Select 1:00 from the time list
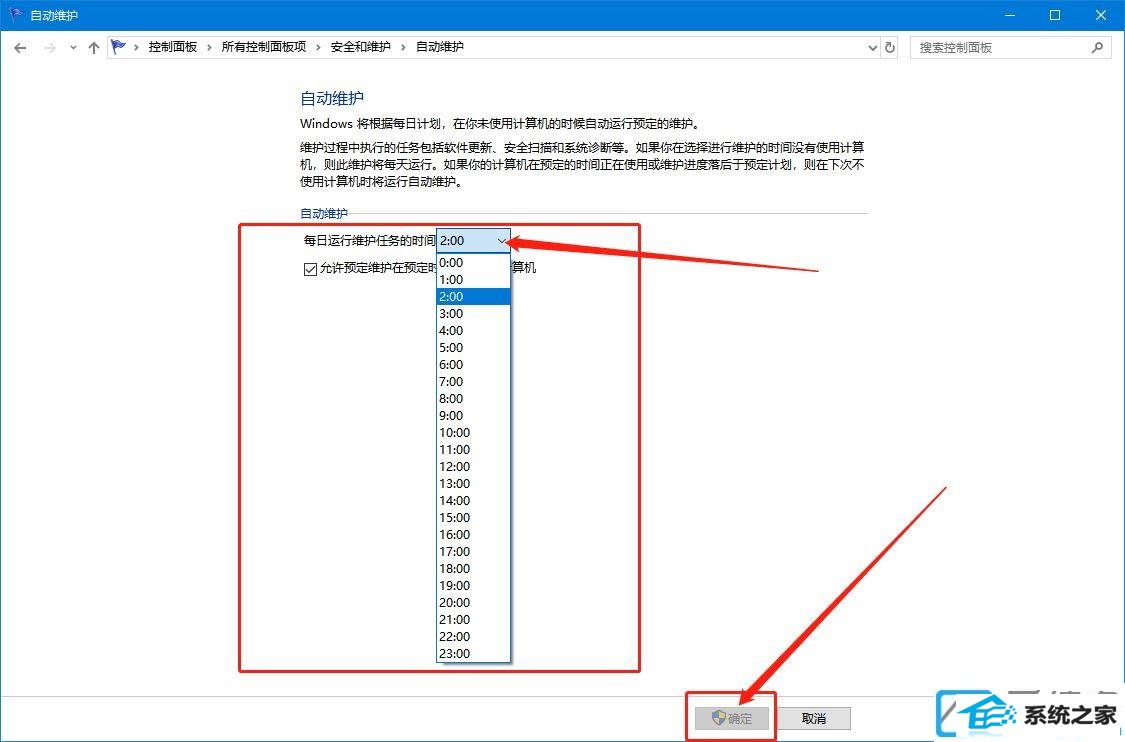The height and width of the screenshot is (742, 1125). tap(474, 280)
